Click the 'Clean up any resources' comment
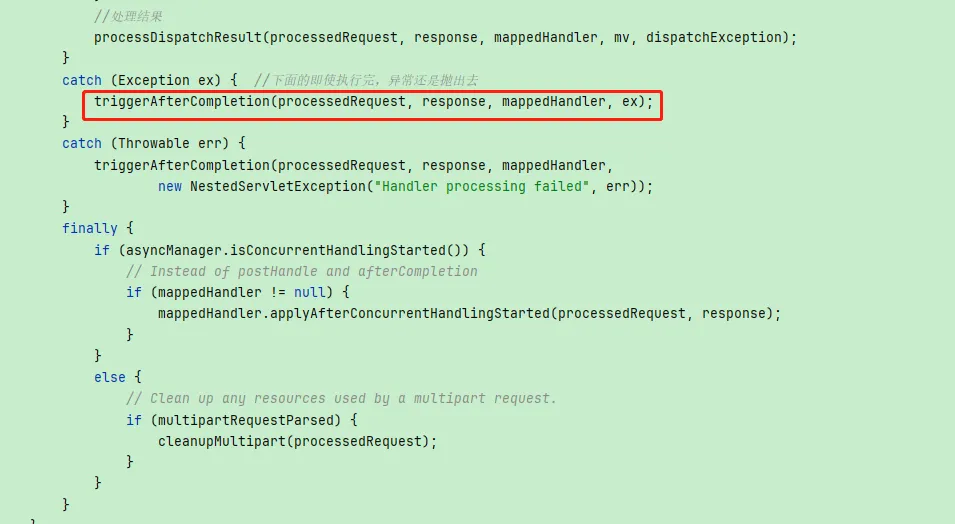 pos(341,398)
